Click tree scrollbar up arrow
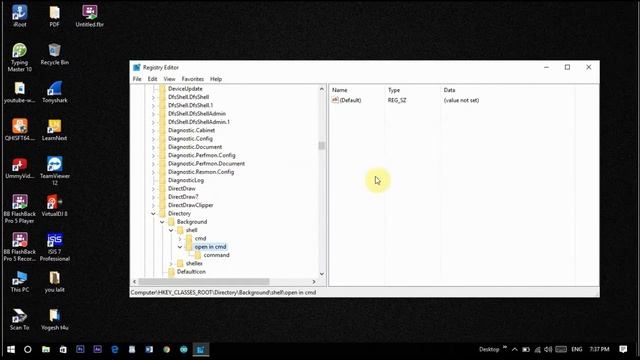Screen dimensions: 640x360 pos(322,89)
